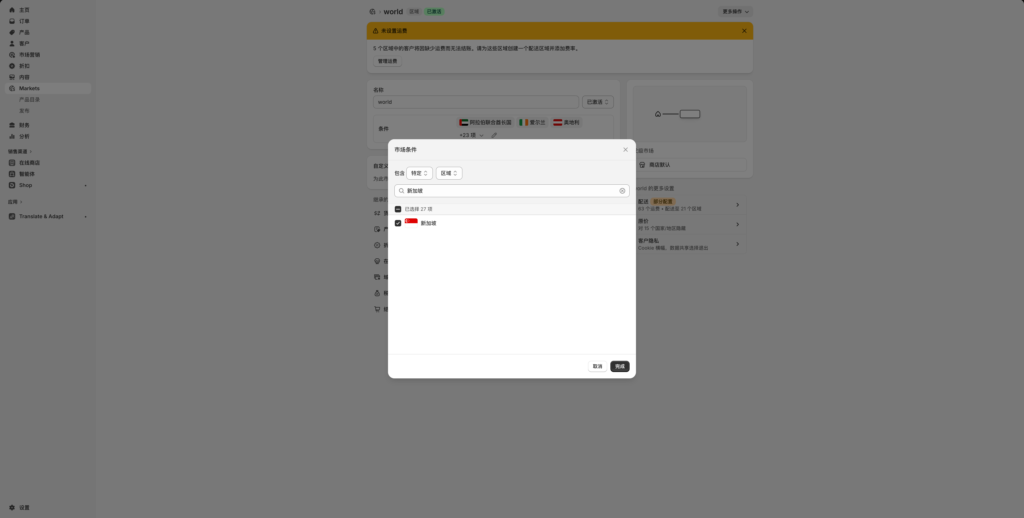Open the 配送 settings row chevron
Image resolution: width=1024 pixels, height=518 pixels.
coord(737,205)
